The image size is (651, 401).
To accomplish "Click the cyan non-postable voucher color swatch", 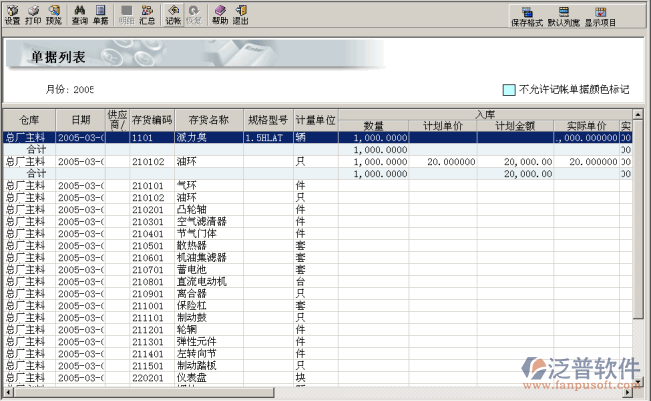I will click(x=509, y=89).
